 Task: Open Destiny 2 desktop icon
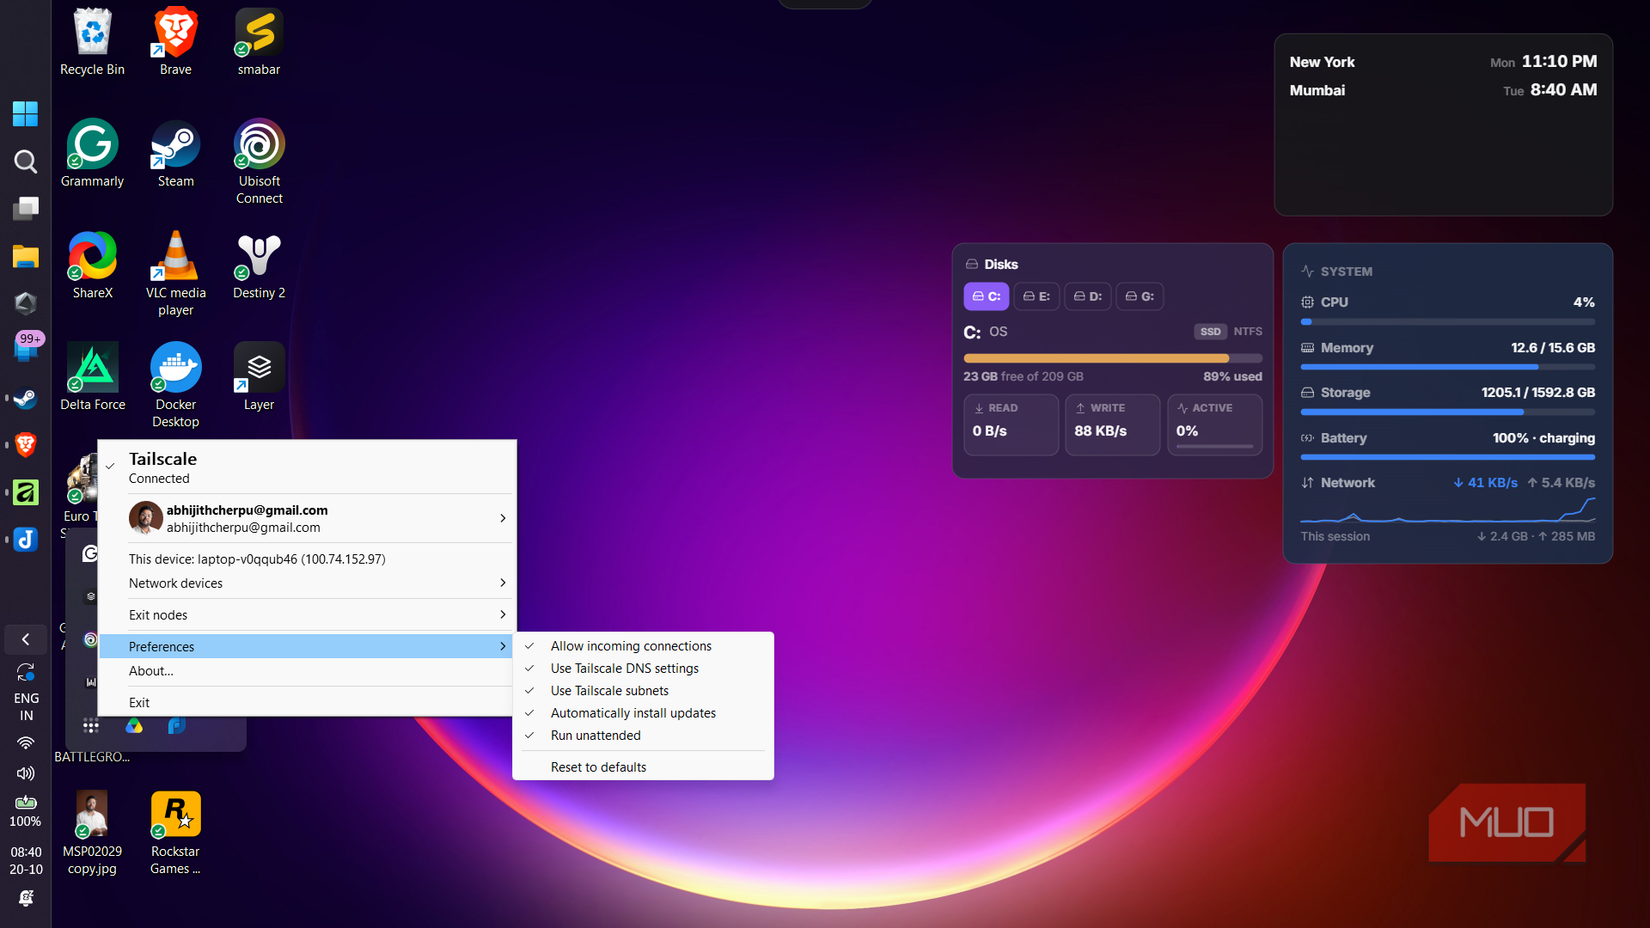point(259,266)
